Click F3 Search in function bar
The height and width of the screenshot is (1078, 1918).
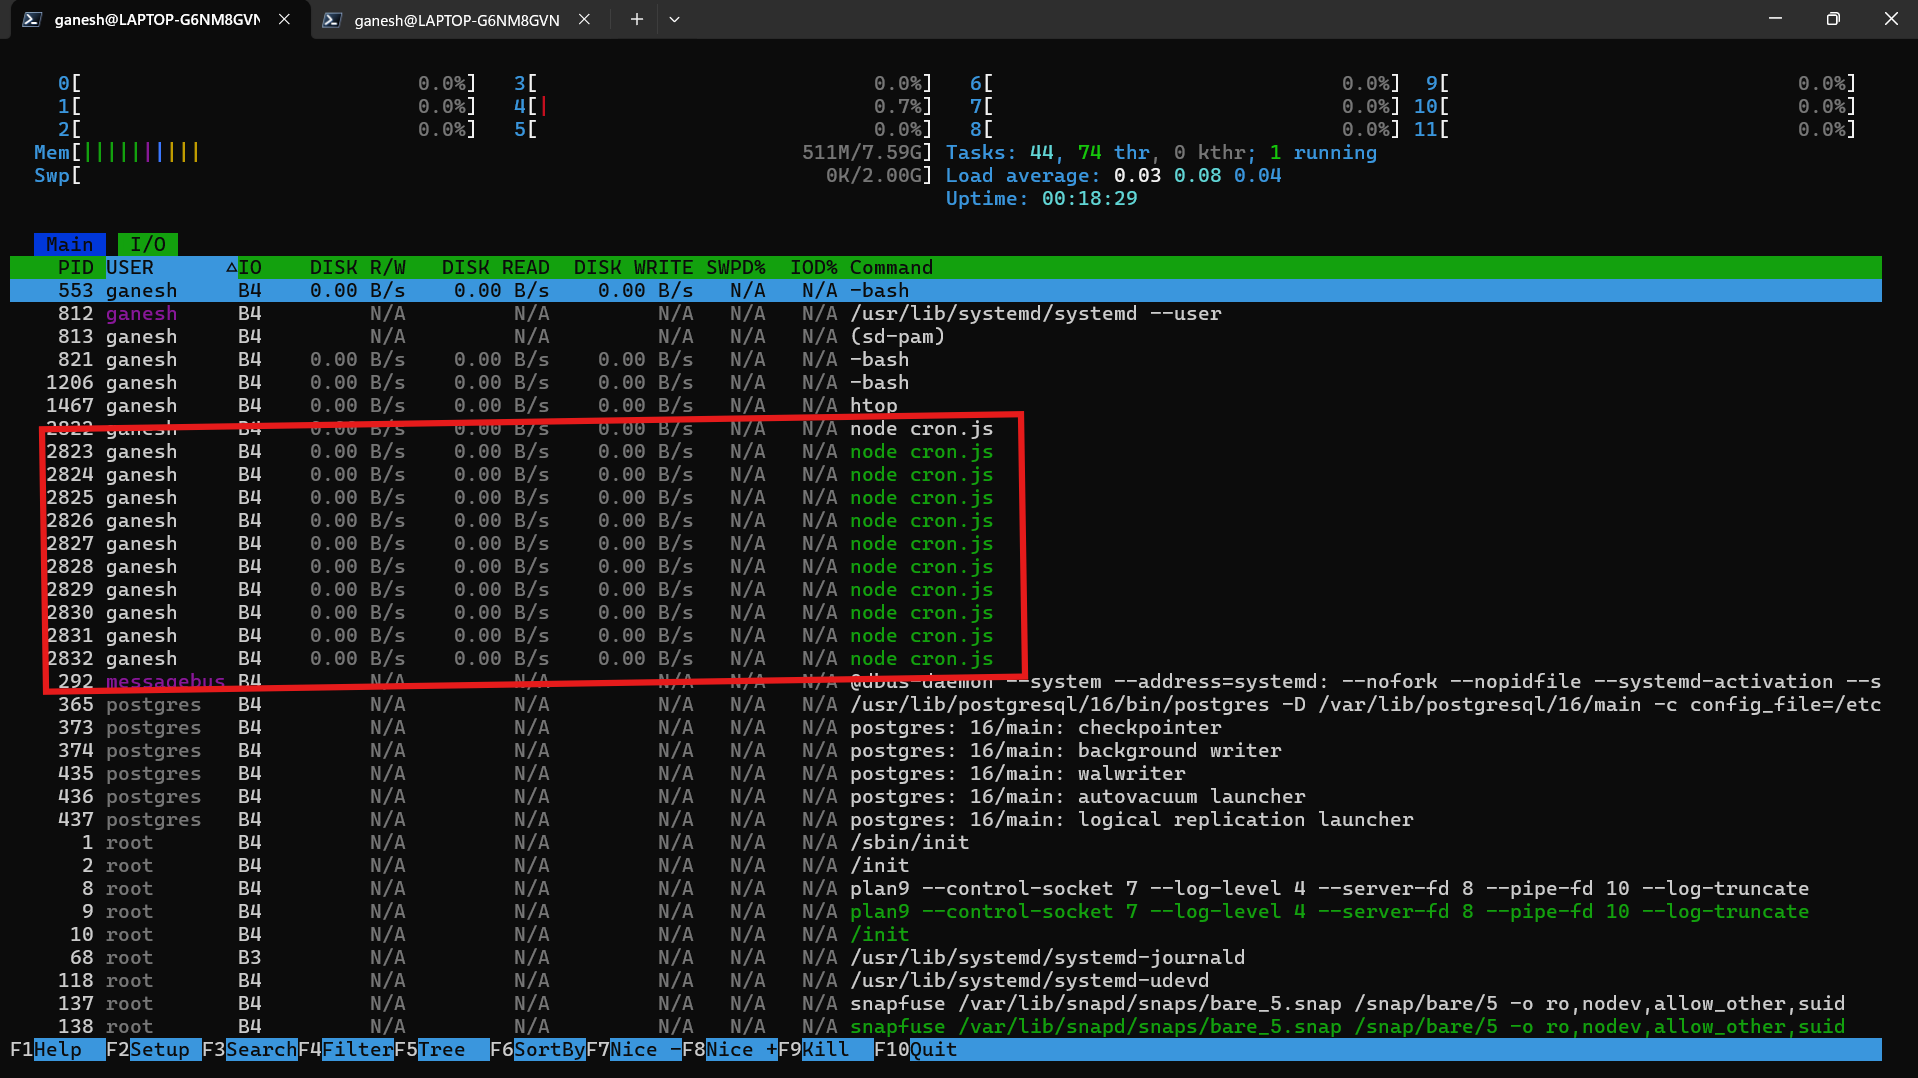point(249,1049)
